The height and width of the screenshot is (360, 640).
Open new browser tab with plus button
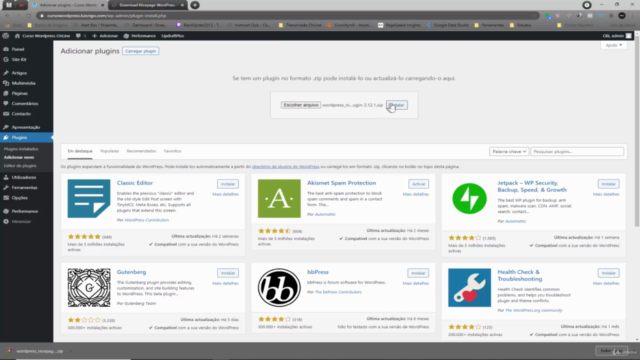(x=195, y=5)
